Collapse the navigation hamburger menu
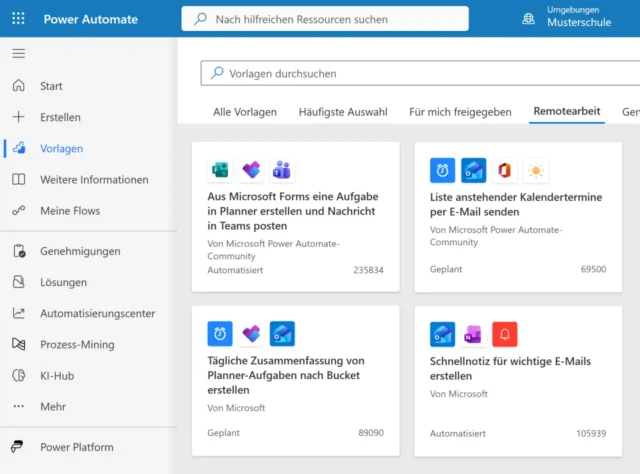 18,53
